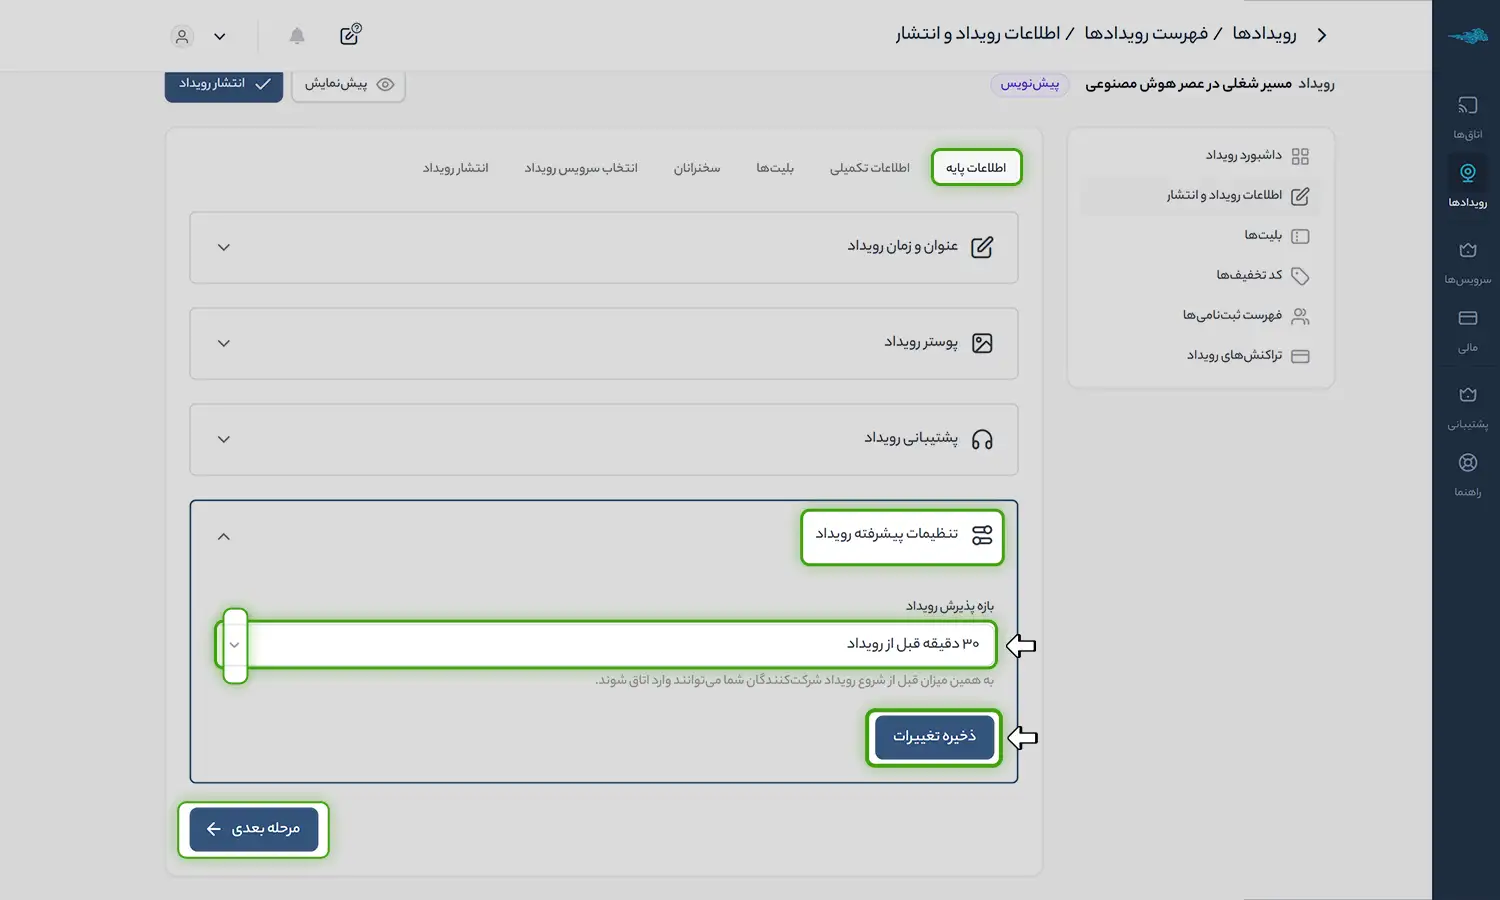Click the back chevron beside breadcrumb
The height and width of the screenshot is (900, 1500).
[x=1322, y=35]
